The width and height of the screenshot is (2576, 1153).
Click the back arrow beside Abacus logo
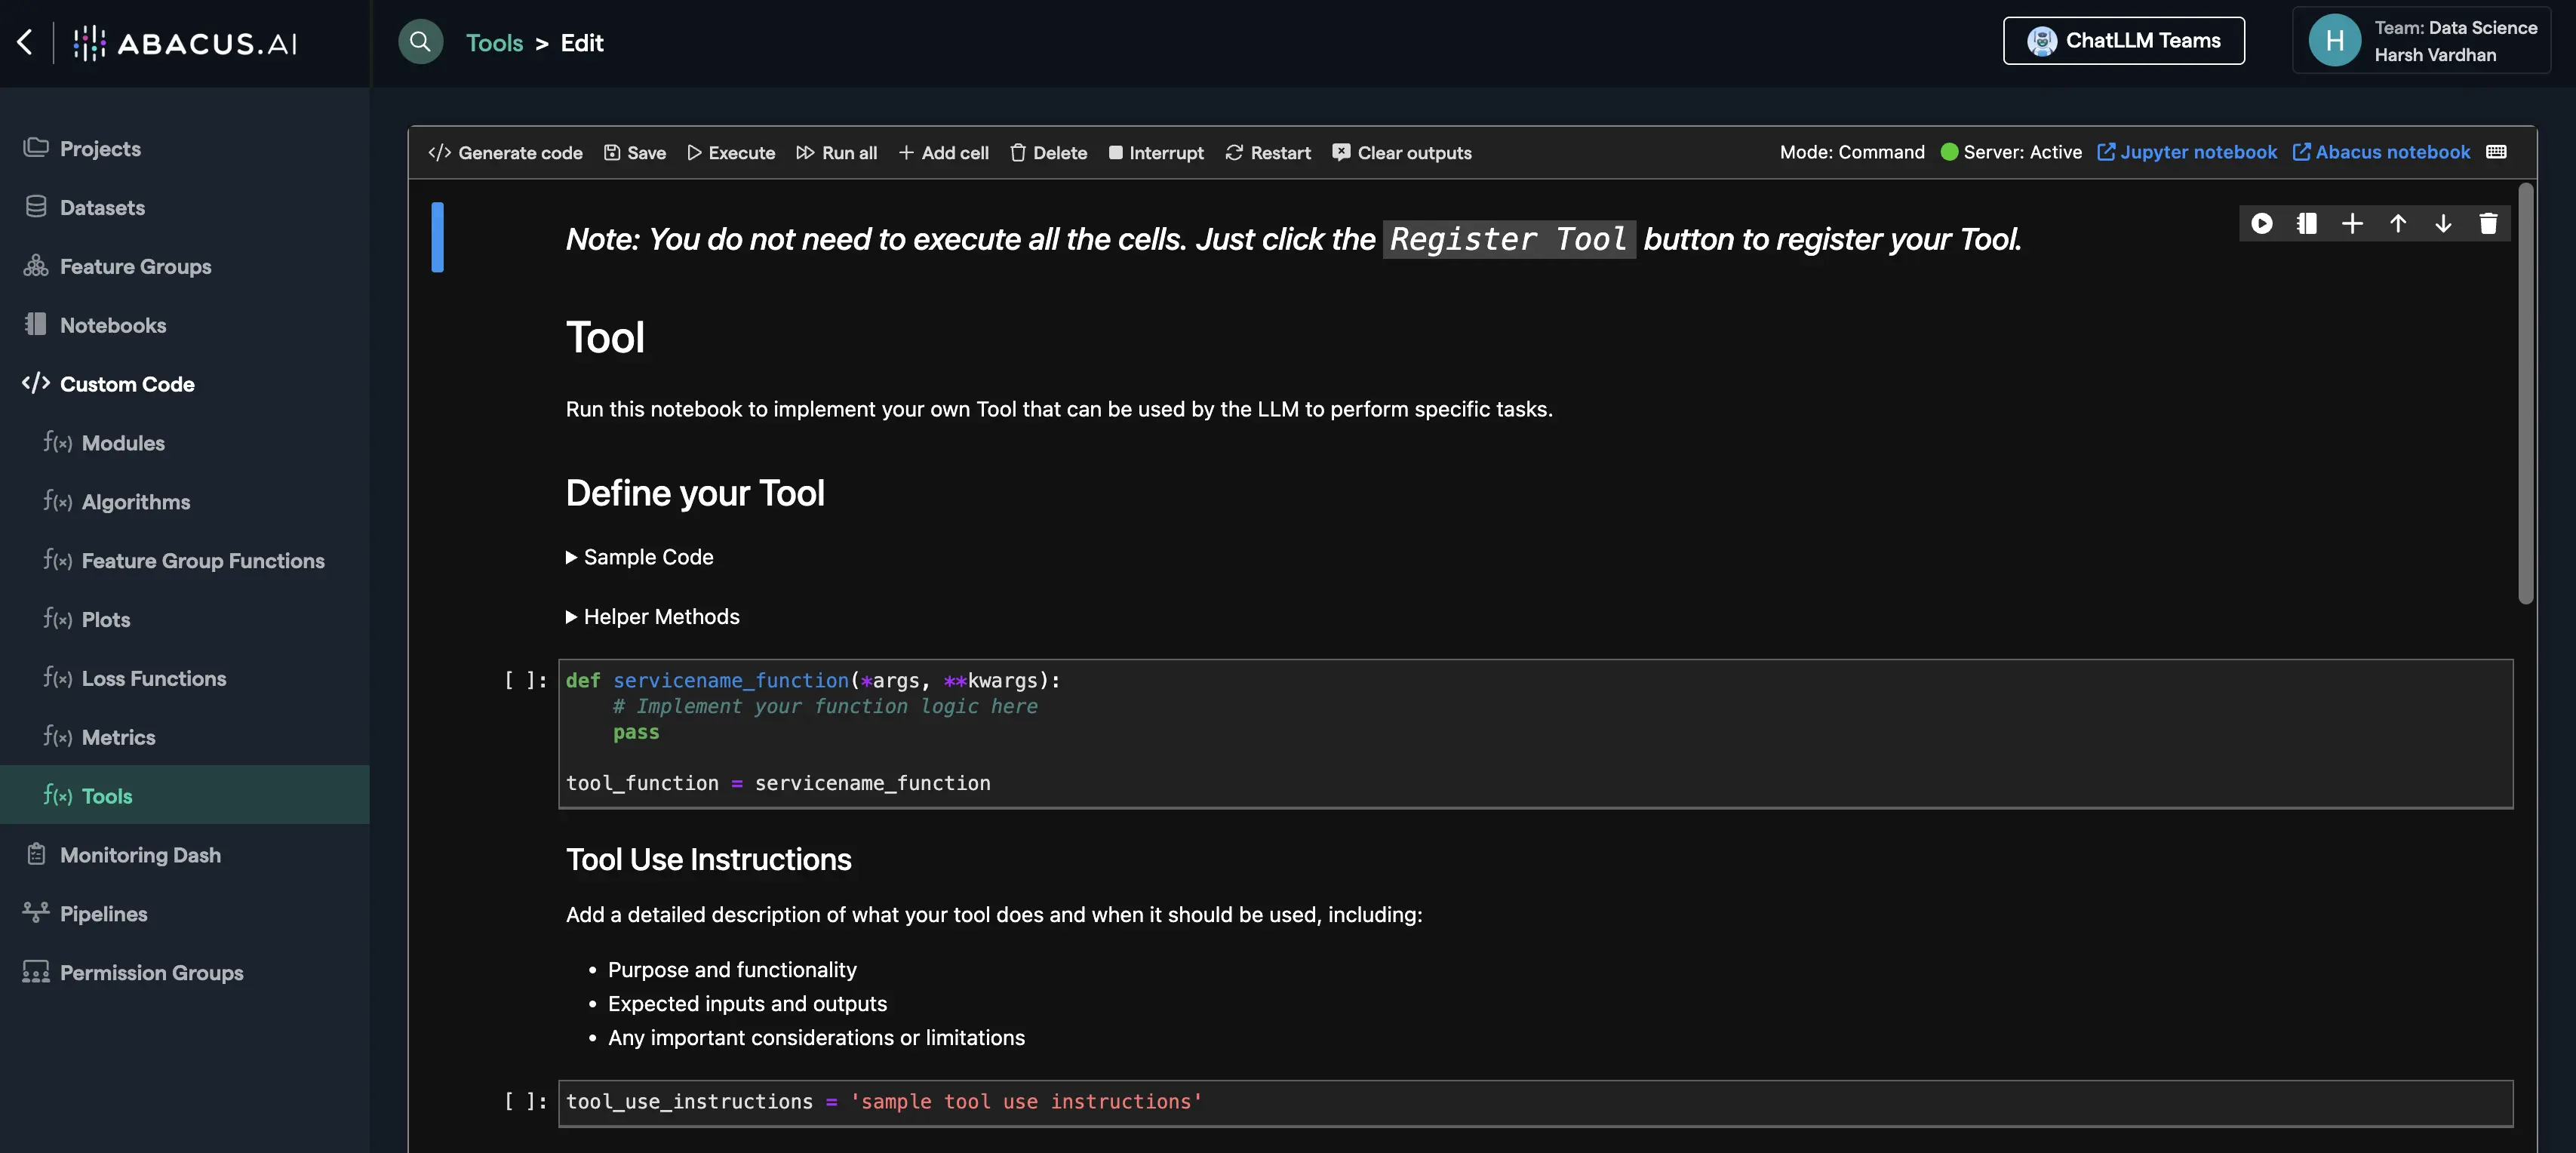click(x=25, y=42)
